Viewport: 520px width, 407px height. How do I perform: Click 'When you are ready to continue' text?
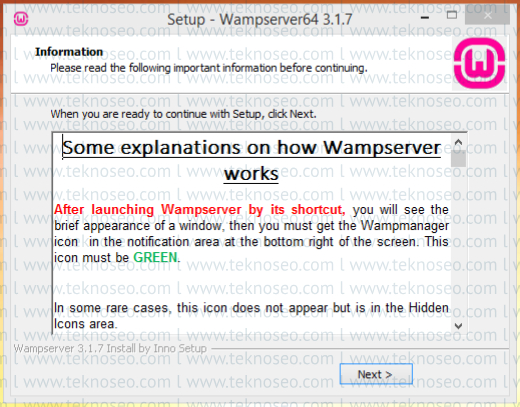click(x=183, y=114)
